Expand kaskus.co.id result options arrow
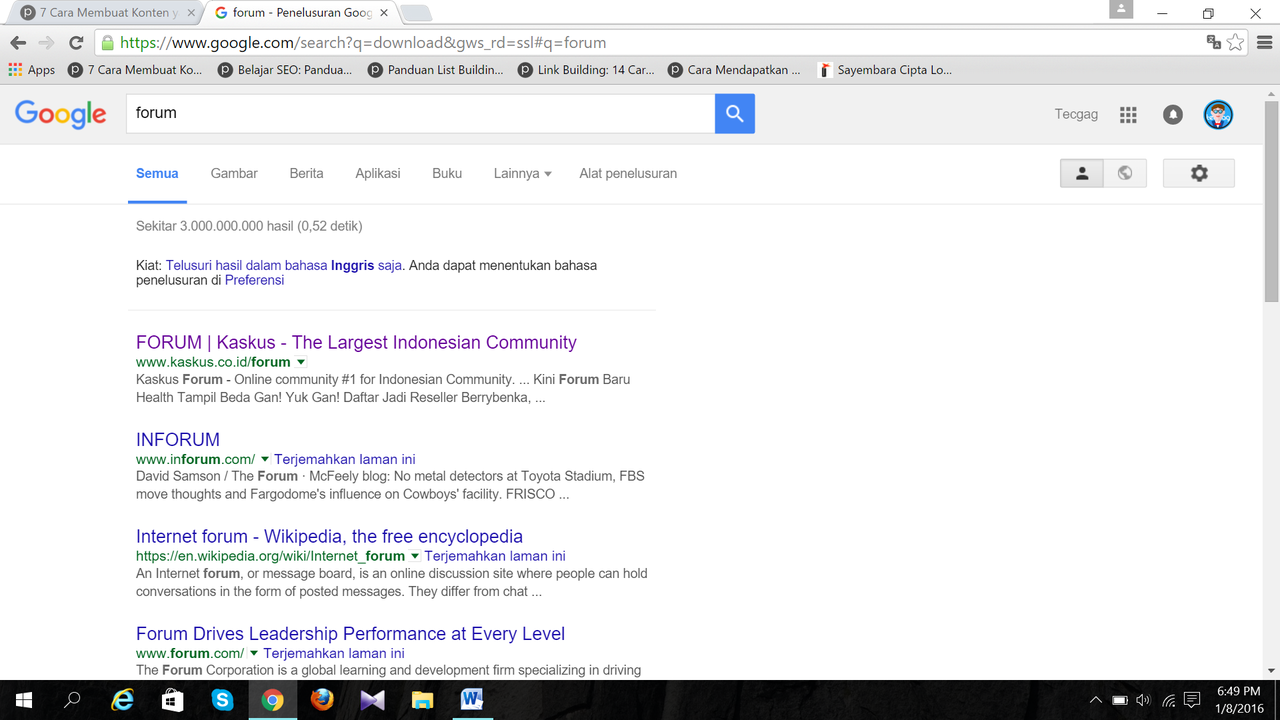 pos(301,362)
